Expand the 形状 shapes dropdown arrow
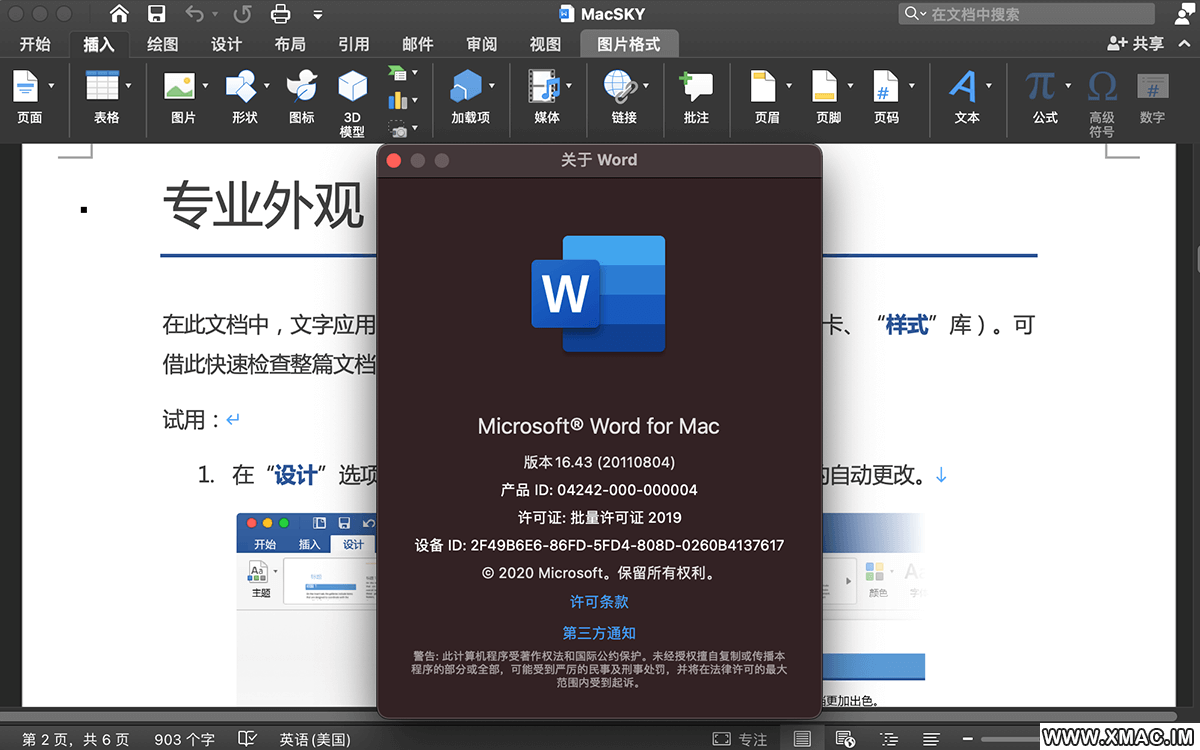This screenshot has width=1200, height=750. (x=267, y=86)
